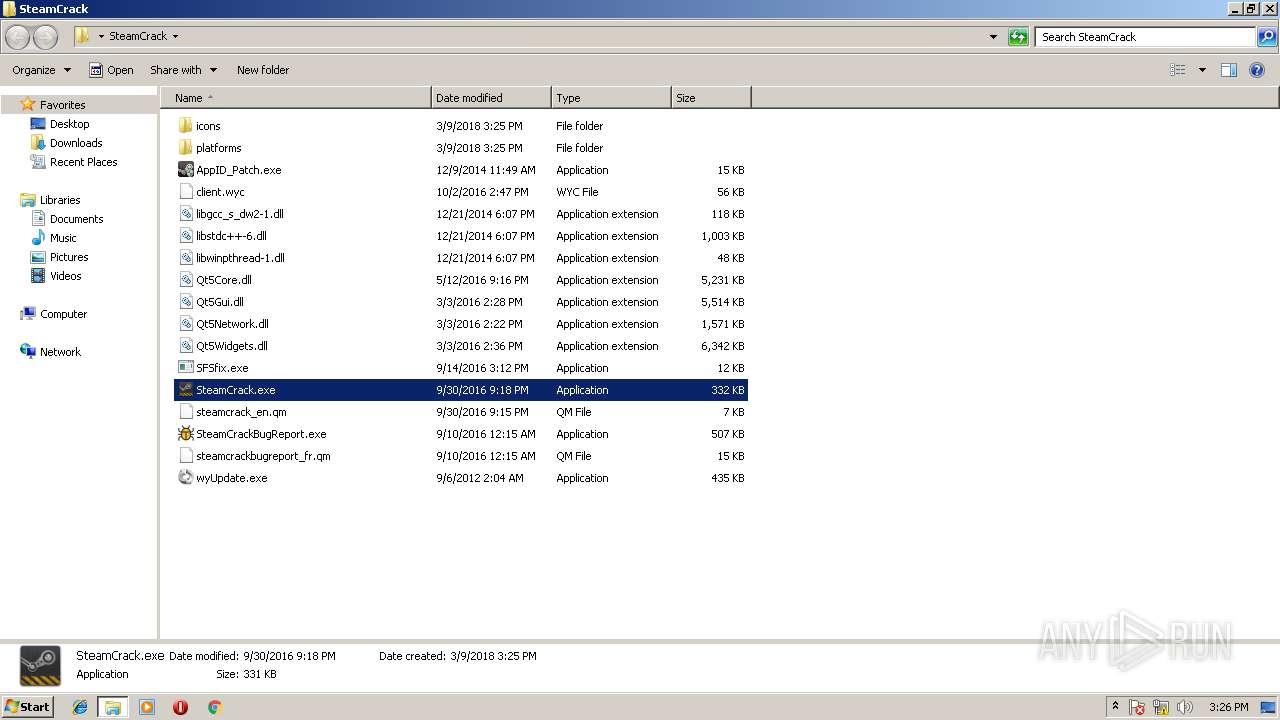Select the libgcc_s_dw2-1.dll icon

pos(185,214)
